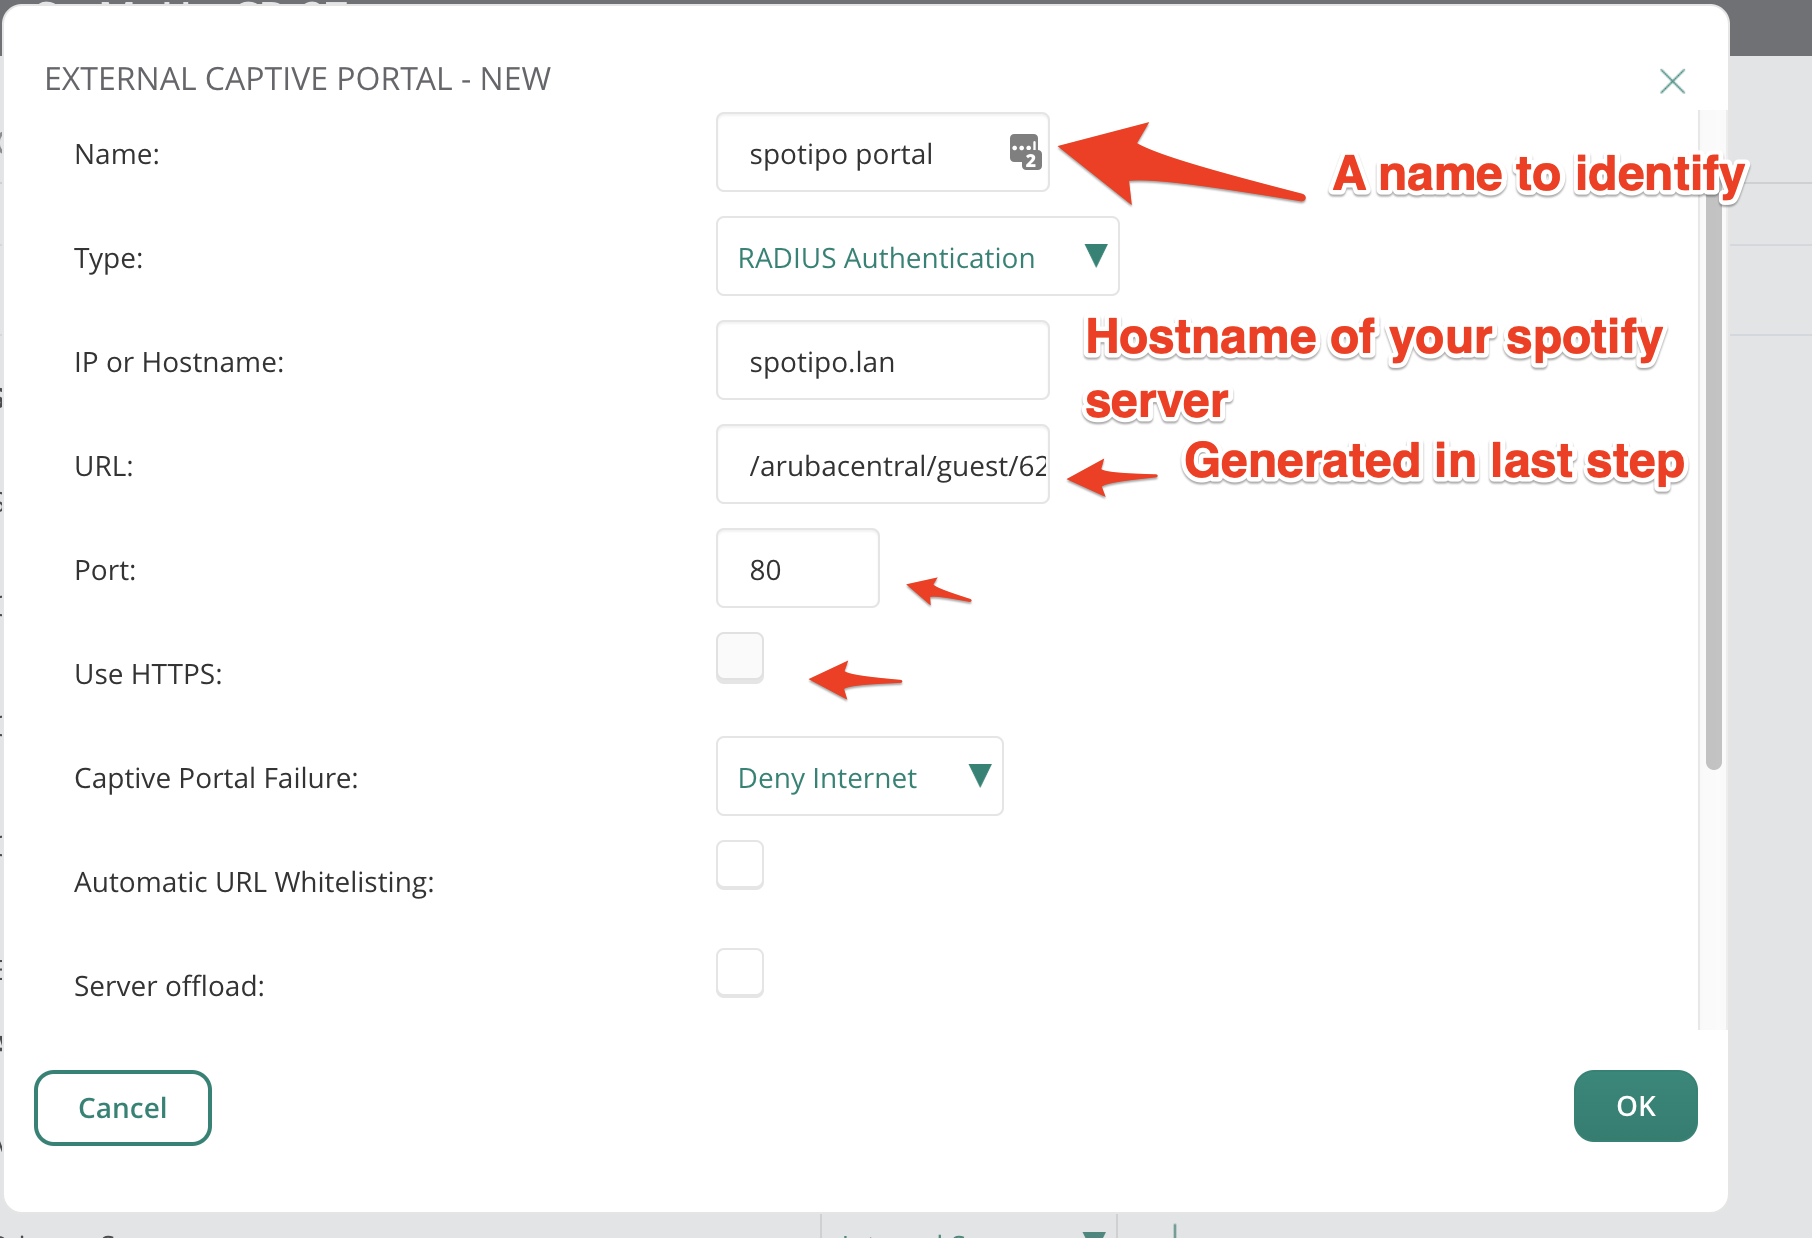Click the 'IP or Hostname:' label
Viewport: 1812px width, 1238px height.
tap(179, 362)
